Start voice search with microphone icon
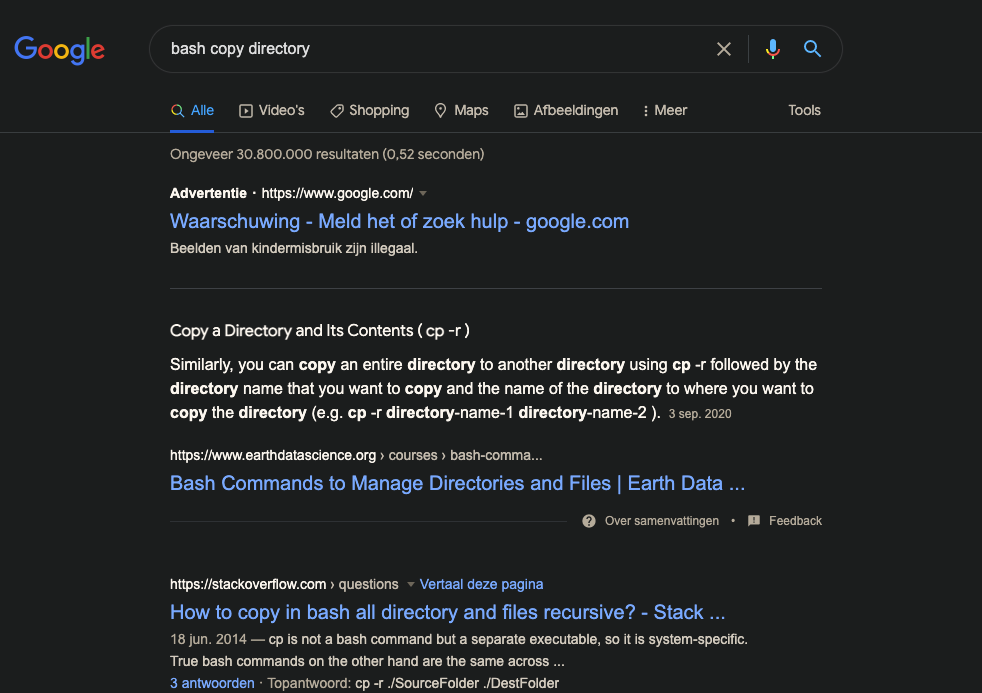Screen dimensions: 982x693 point(773,49)
